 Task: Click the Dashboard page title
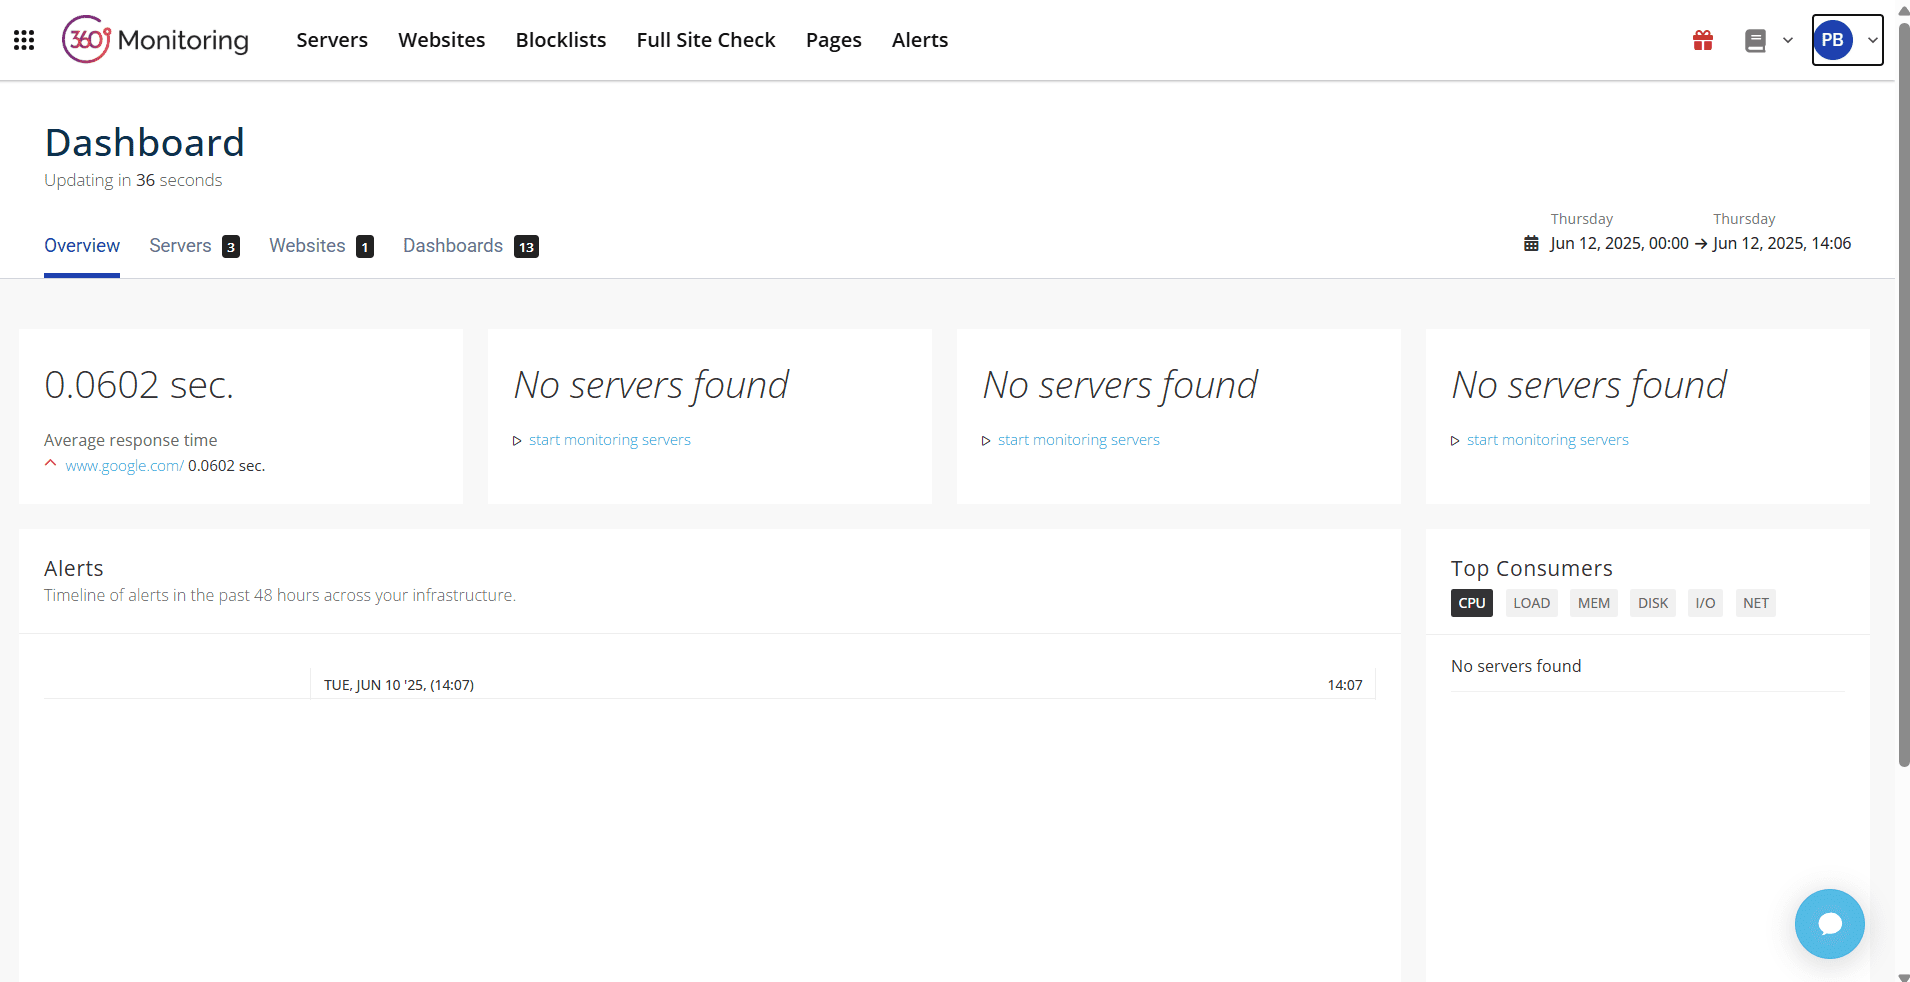tap(145, 143)
